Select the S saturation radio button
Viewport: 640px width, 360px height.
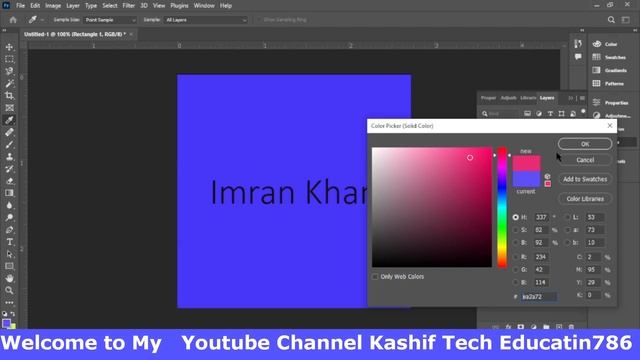coord(516,230)
